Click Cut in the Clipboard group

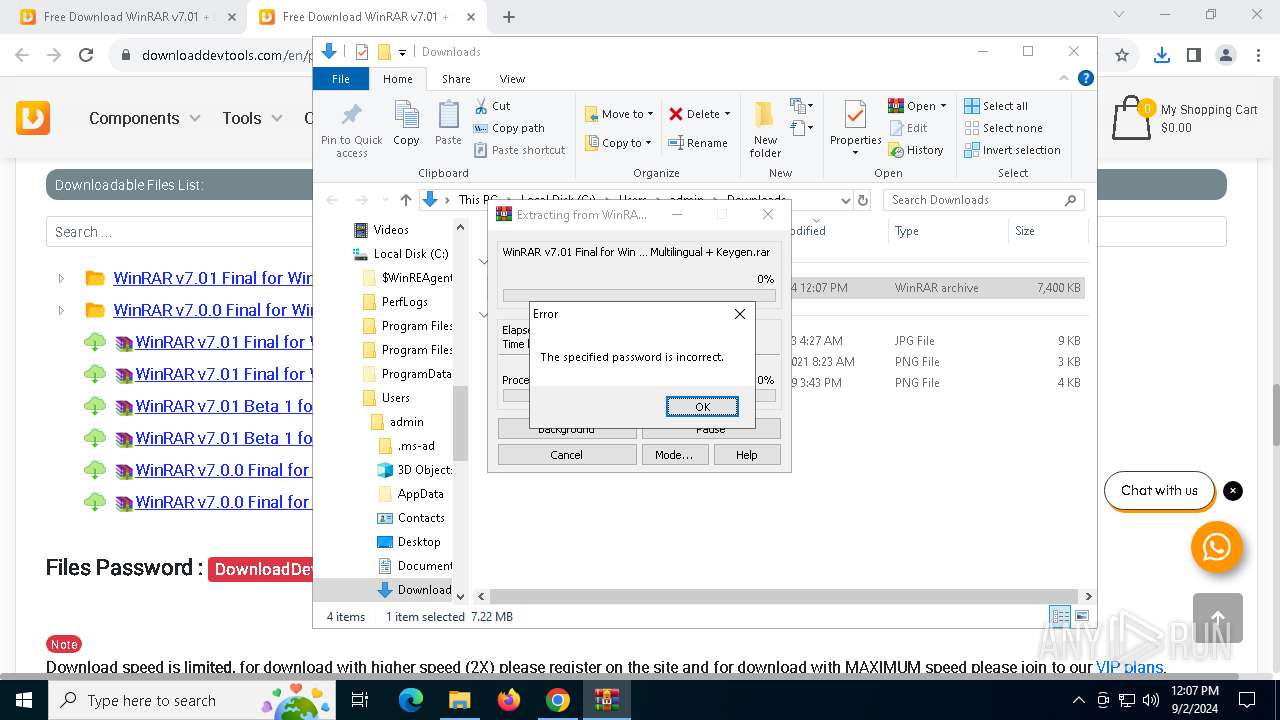(x=492, y=106)
